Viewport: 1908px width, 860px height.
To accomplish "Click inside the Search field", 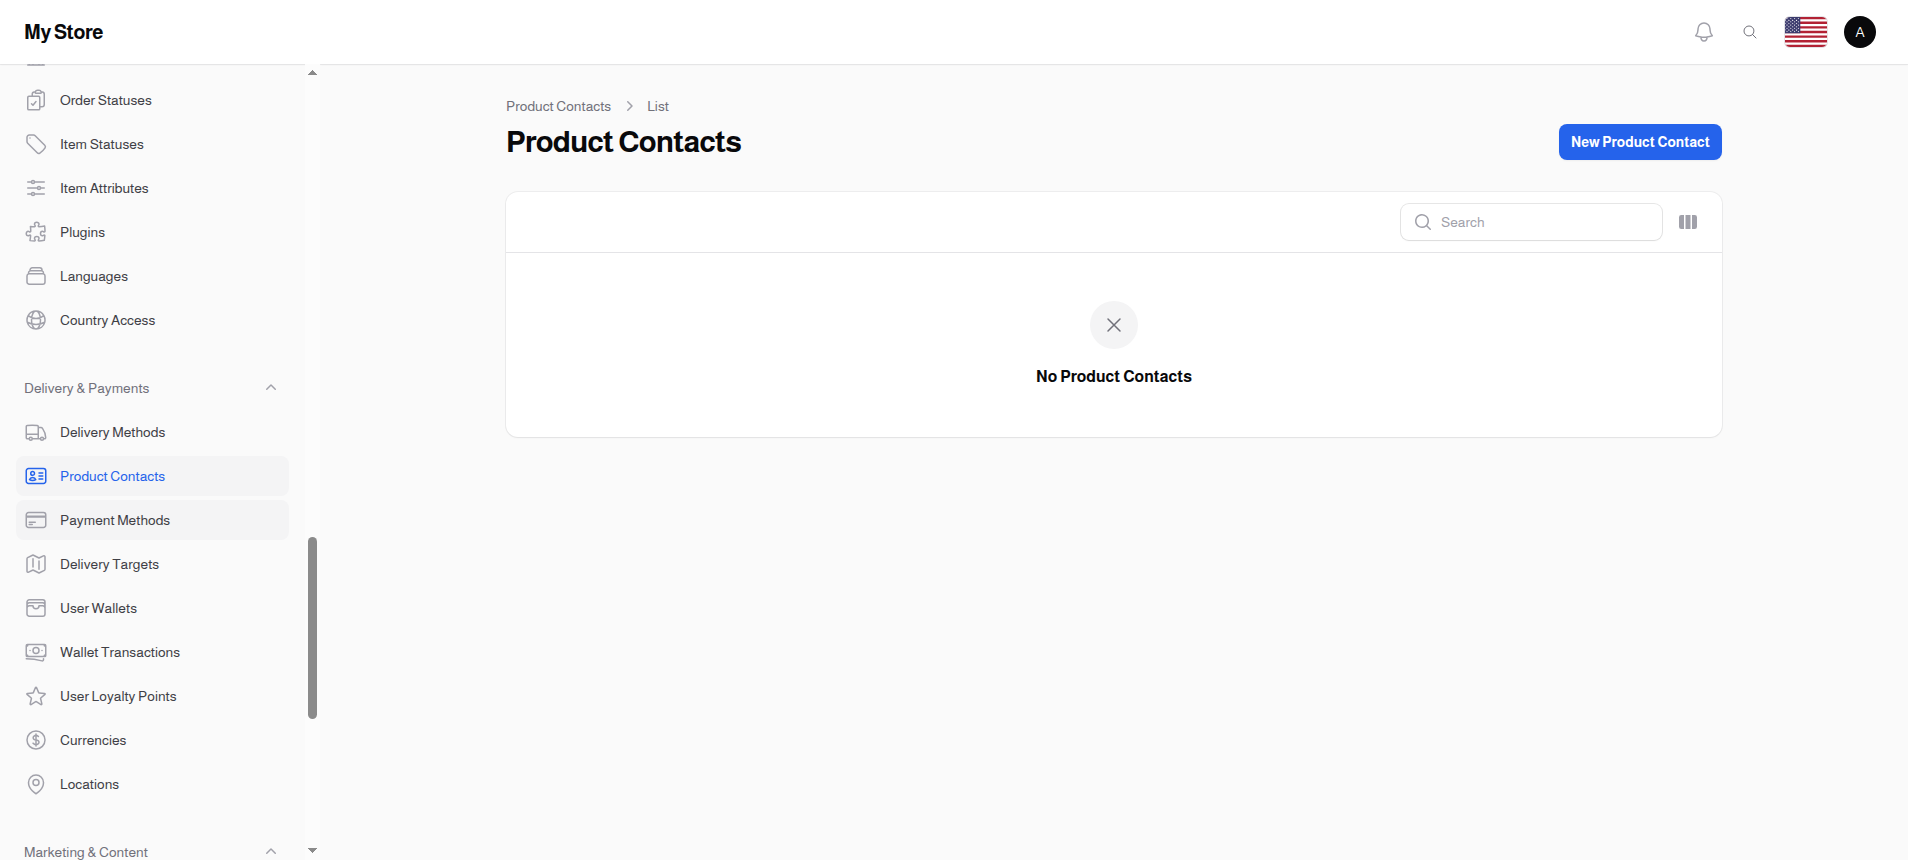I will coord(1530,221).
